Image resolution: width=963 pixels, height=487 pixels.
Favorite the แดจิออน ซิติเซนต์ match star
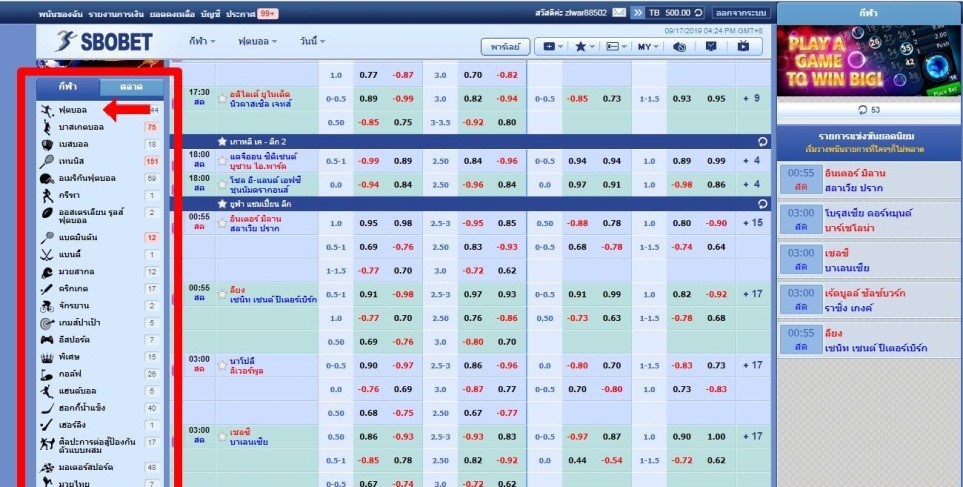[x=222, y=161]
